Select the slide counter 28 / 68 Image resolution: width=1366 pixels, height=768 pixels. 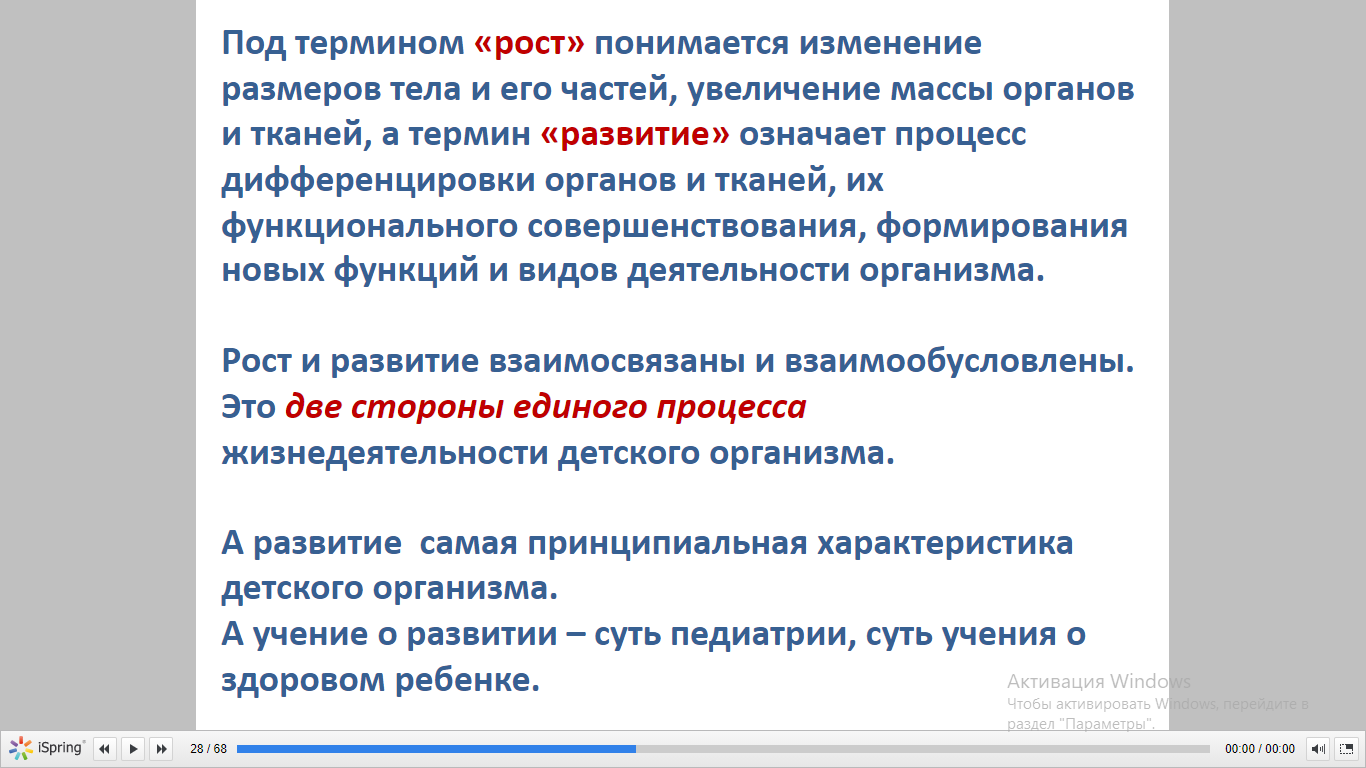(208, 749)
